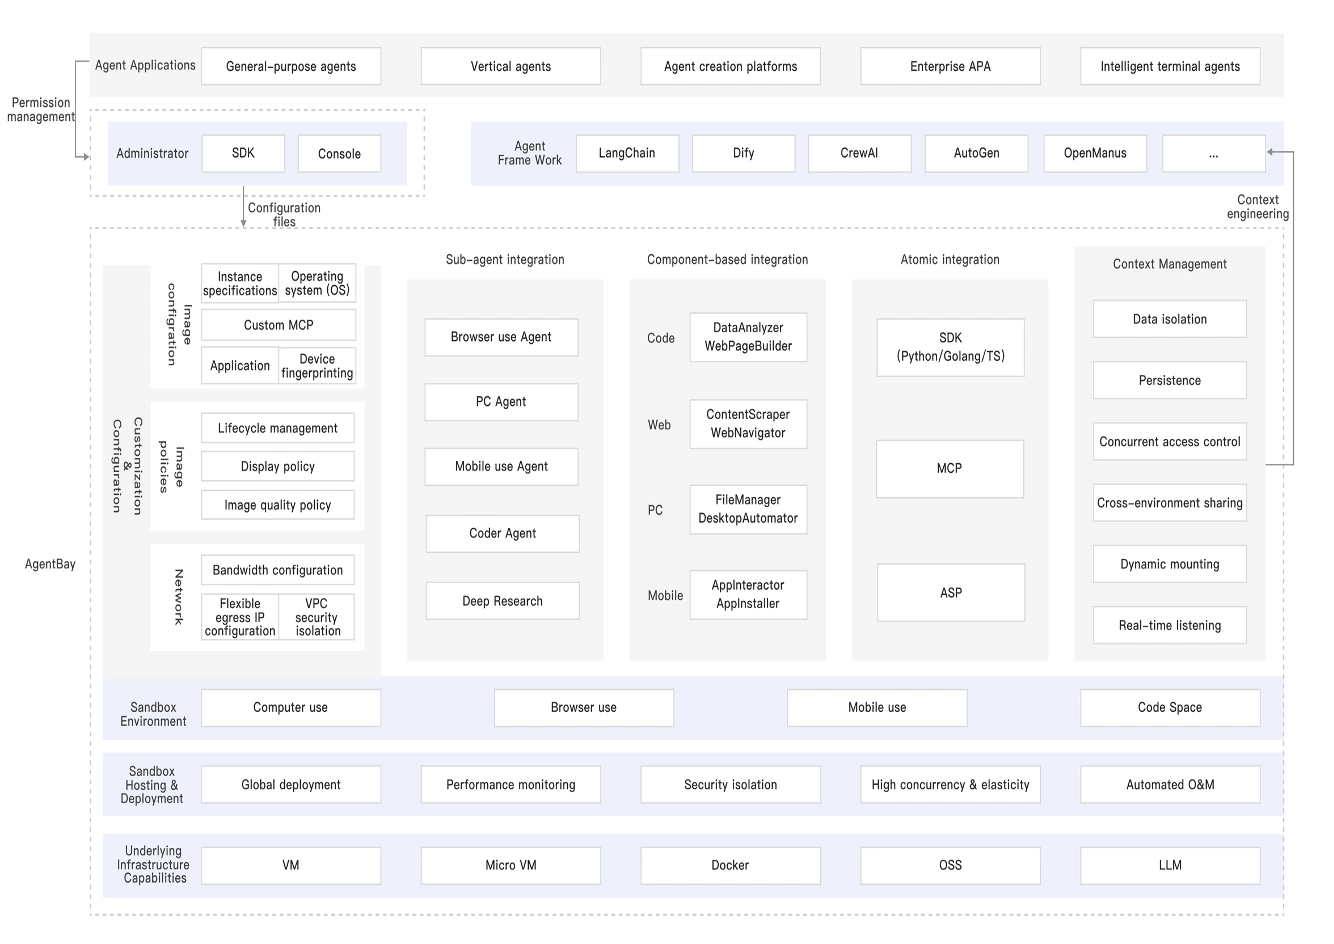1334x944 pixels.
Task: Click the Security isolation box
Action: tap(730, 784)
